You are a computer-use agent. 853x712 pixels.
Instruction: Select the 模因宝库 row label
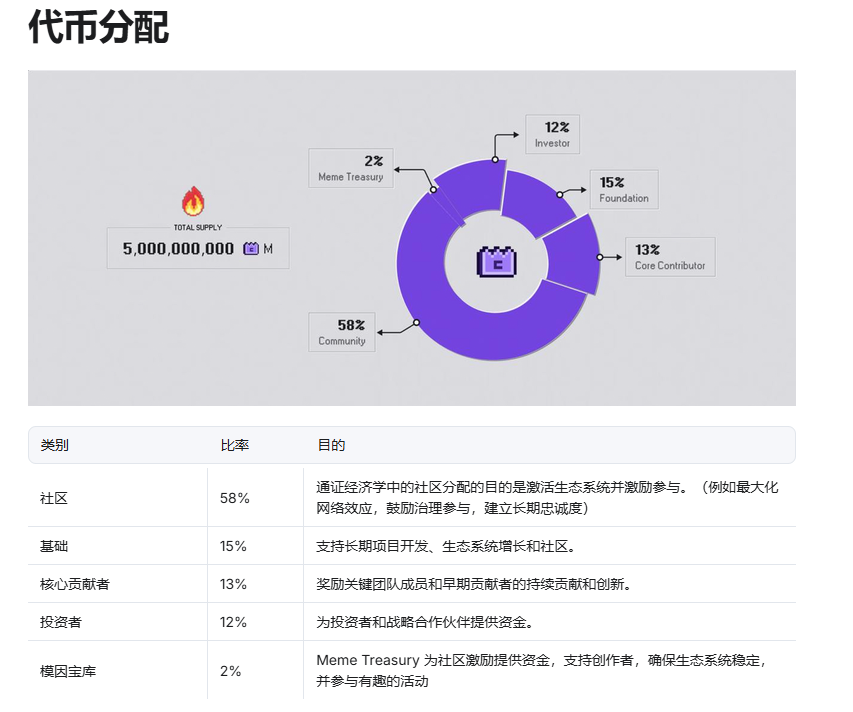(x=68, y=671)
